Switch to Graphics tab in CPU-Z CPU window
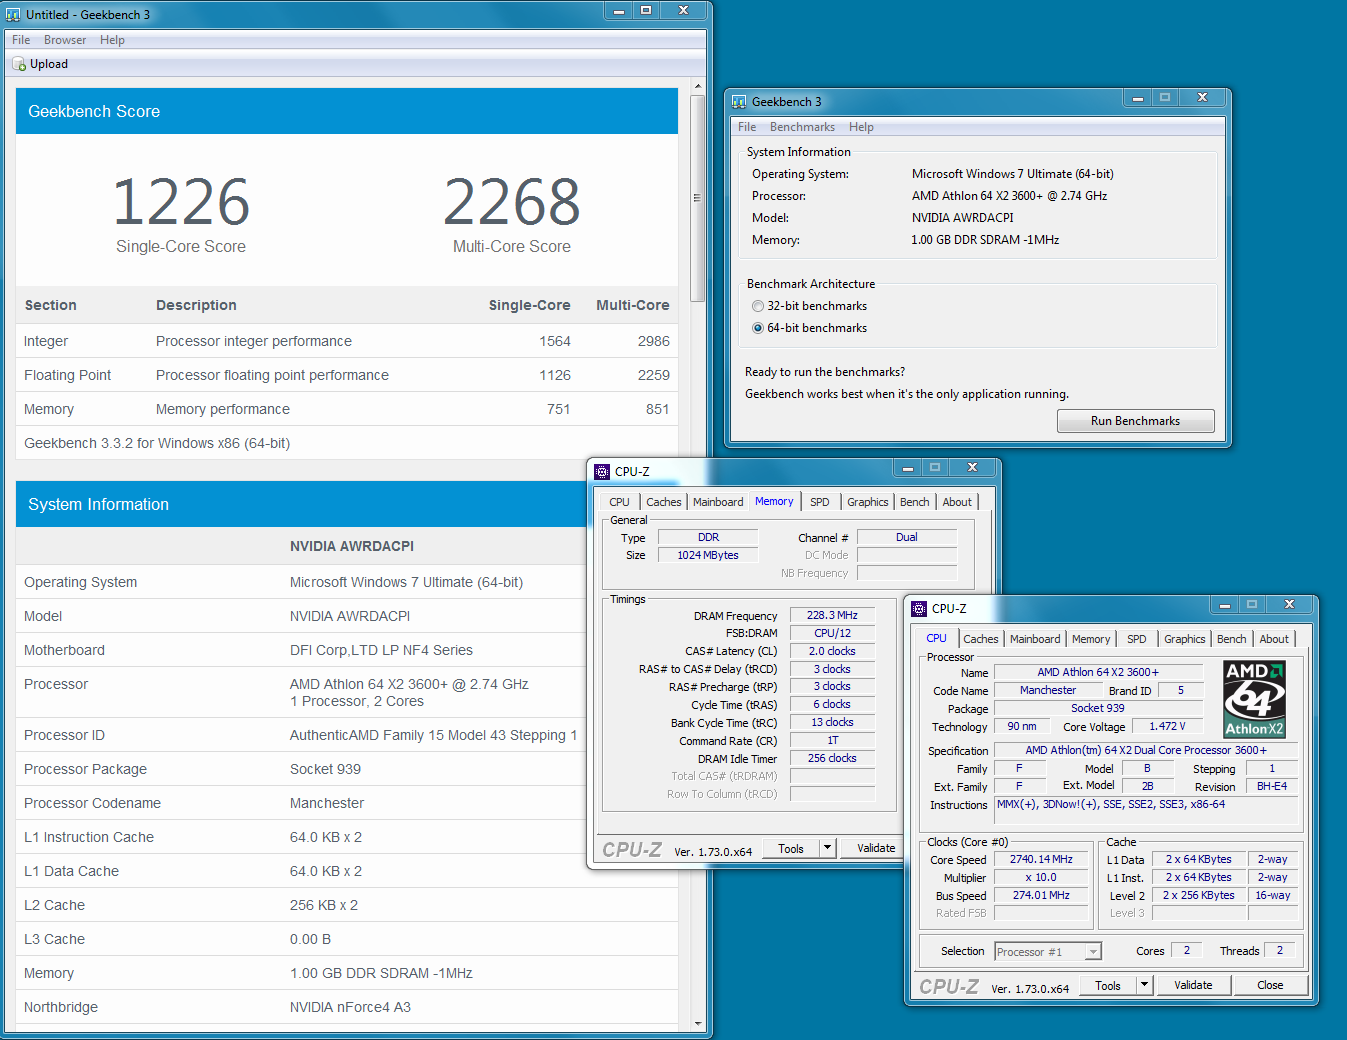This screenshot has height=1040, width=1347. click(x=1185, y=639)
